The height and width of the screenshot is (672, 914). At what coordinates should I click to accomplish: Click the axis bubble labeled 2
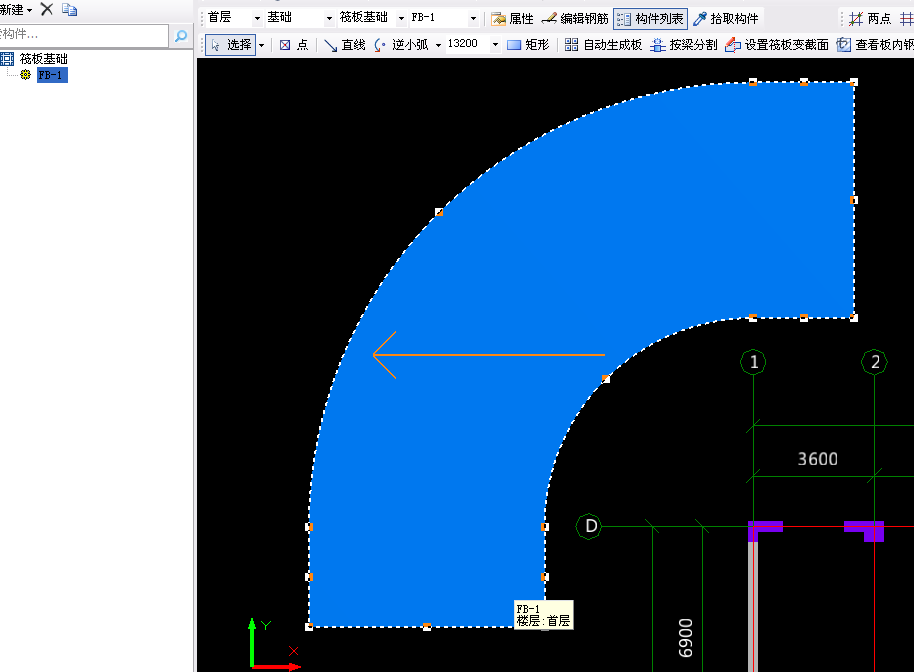874,362
